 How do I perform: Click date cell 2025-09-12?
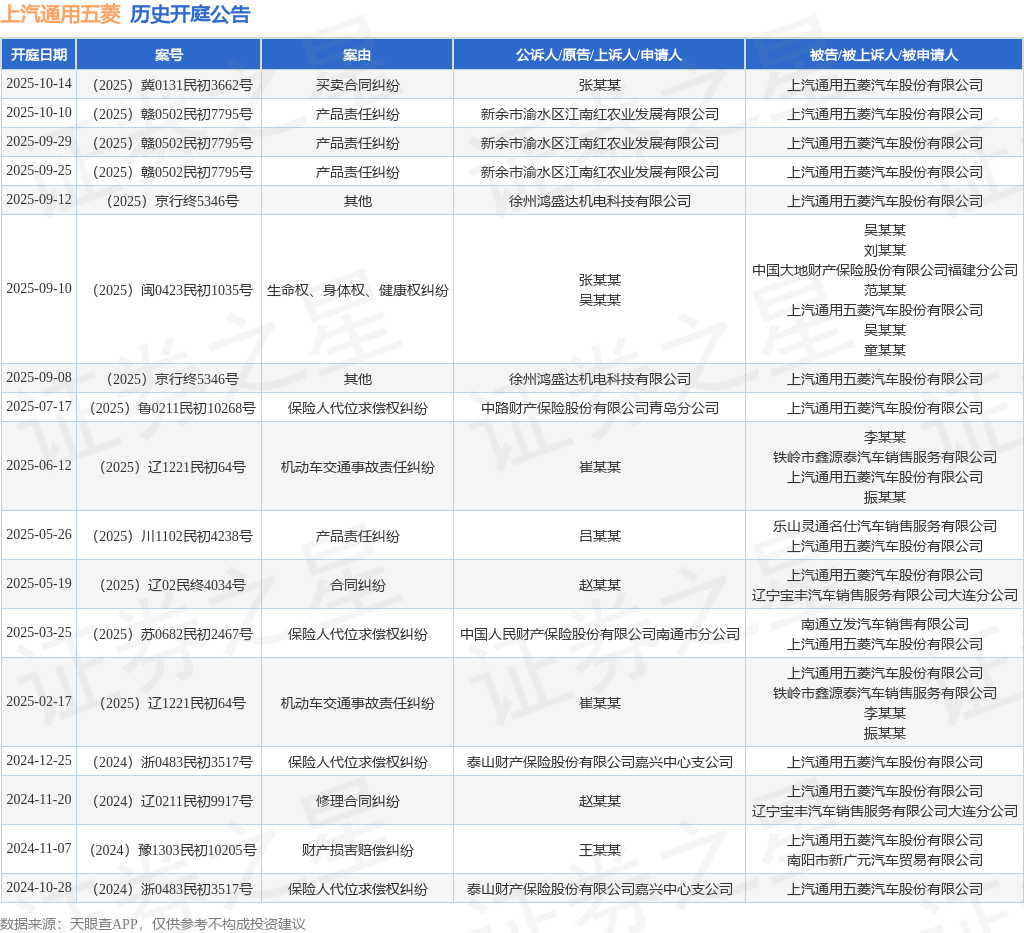click(x=39, y=199)
